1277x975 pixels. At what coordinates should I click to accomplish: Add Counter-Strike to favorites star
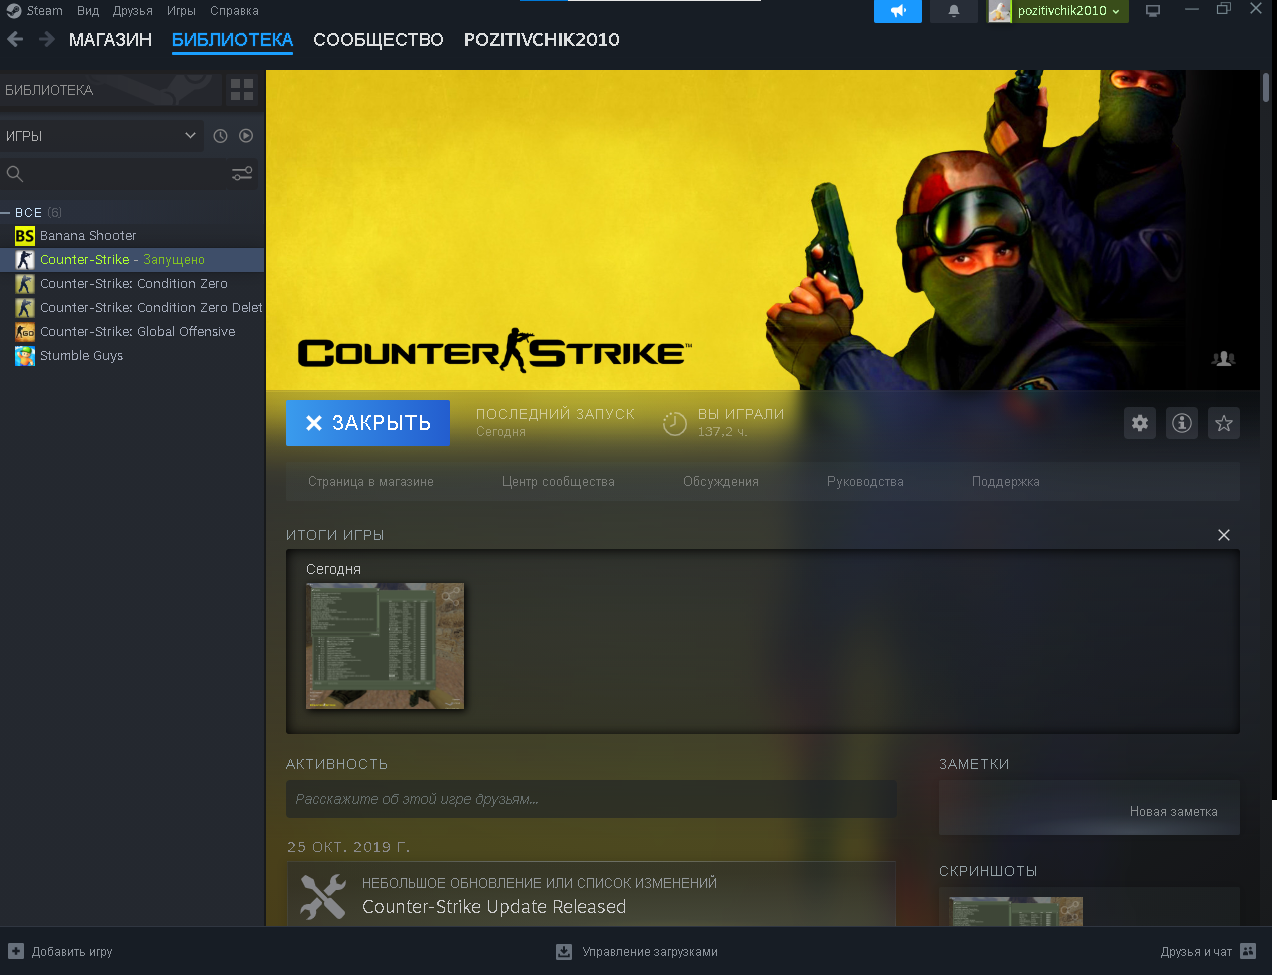click(1224, 423)
